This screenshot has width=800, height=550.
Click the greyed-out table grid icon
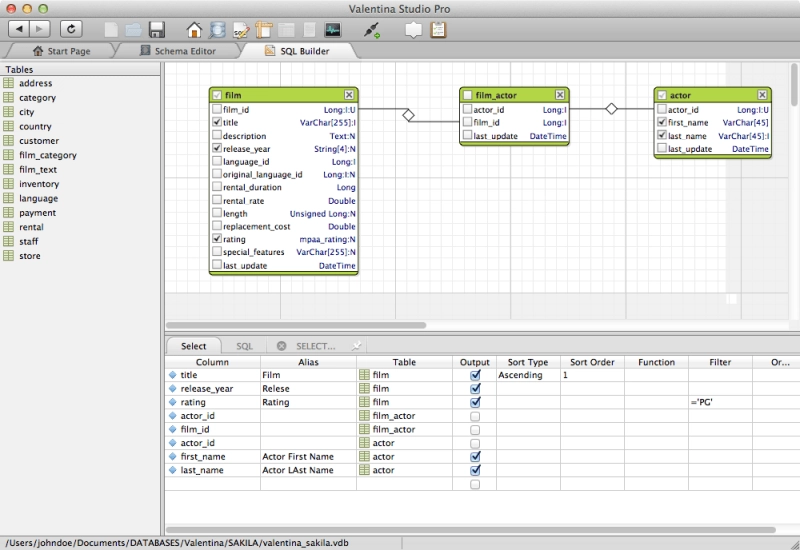[x=286, y=30]
